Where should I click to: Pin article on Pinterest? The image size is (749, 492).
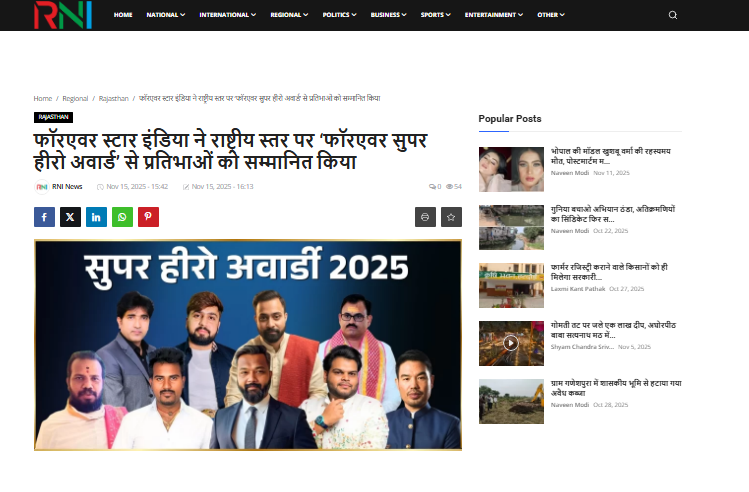click(148, 217)
